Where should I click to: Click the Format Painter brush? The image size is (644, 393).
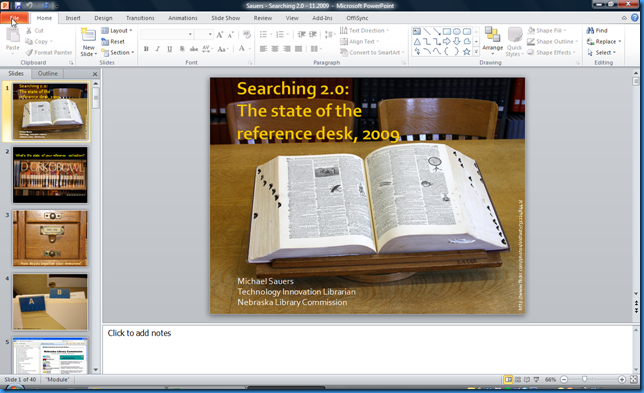click(x=48, y=53)
